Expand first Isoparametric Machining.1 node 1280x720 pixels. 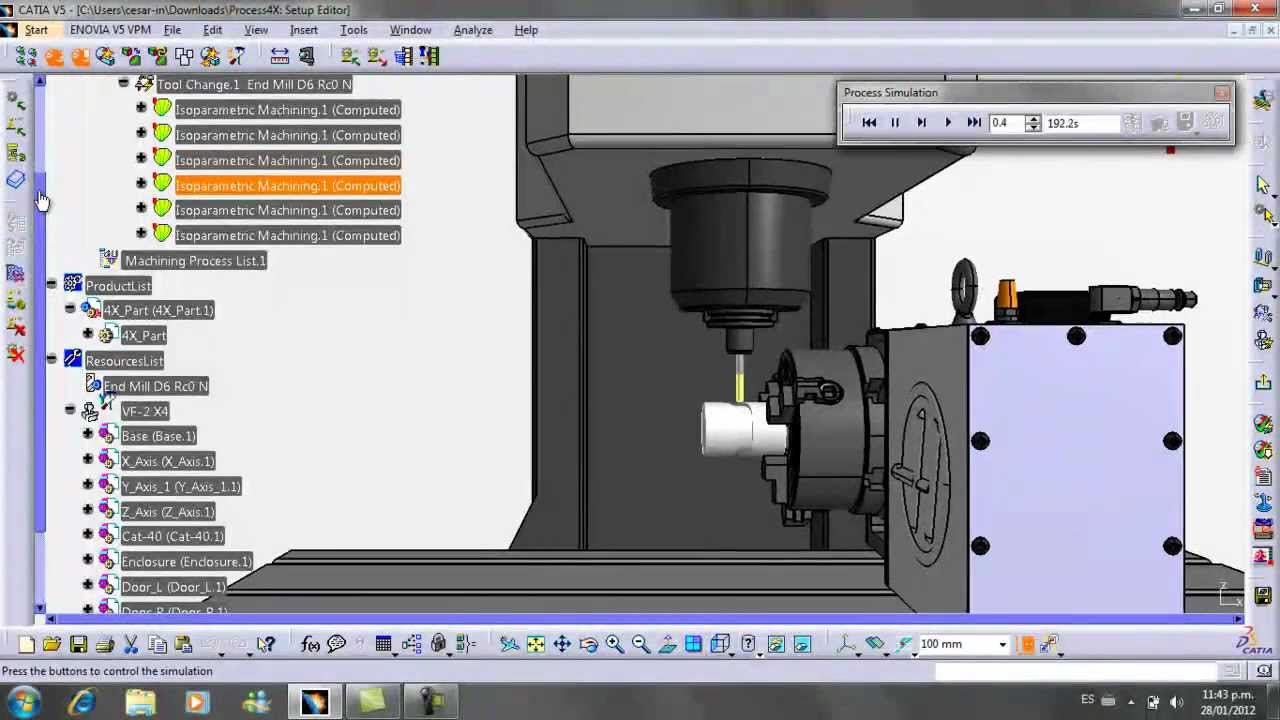141,108
